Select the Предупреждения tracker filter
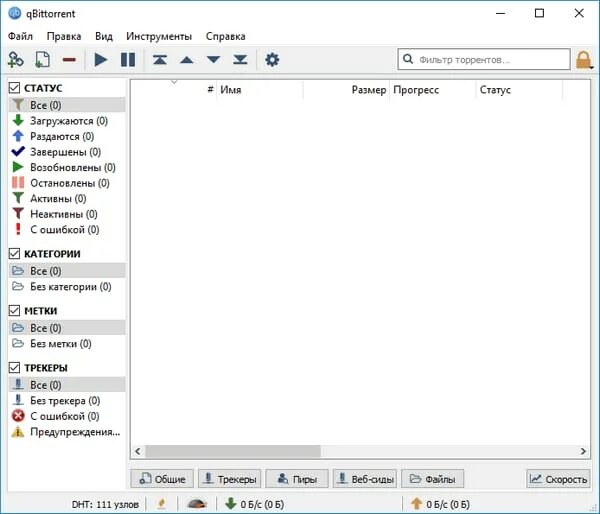The image size is (600, 514). pos(67,432)
